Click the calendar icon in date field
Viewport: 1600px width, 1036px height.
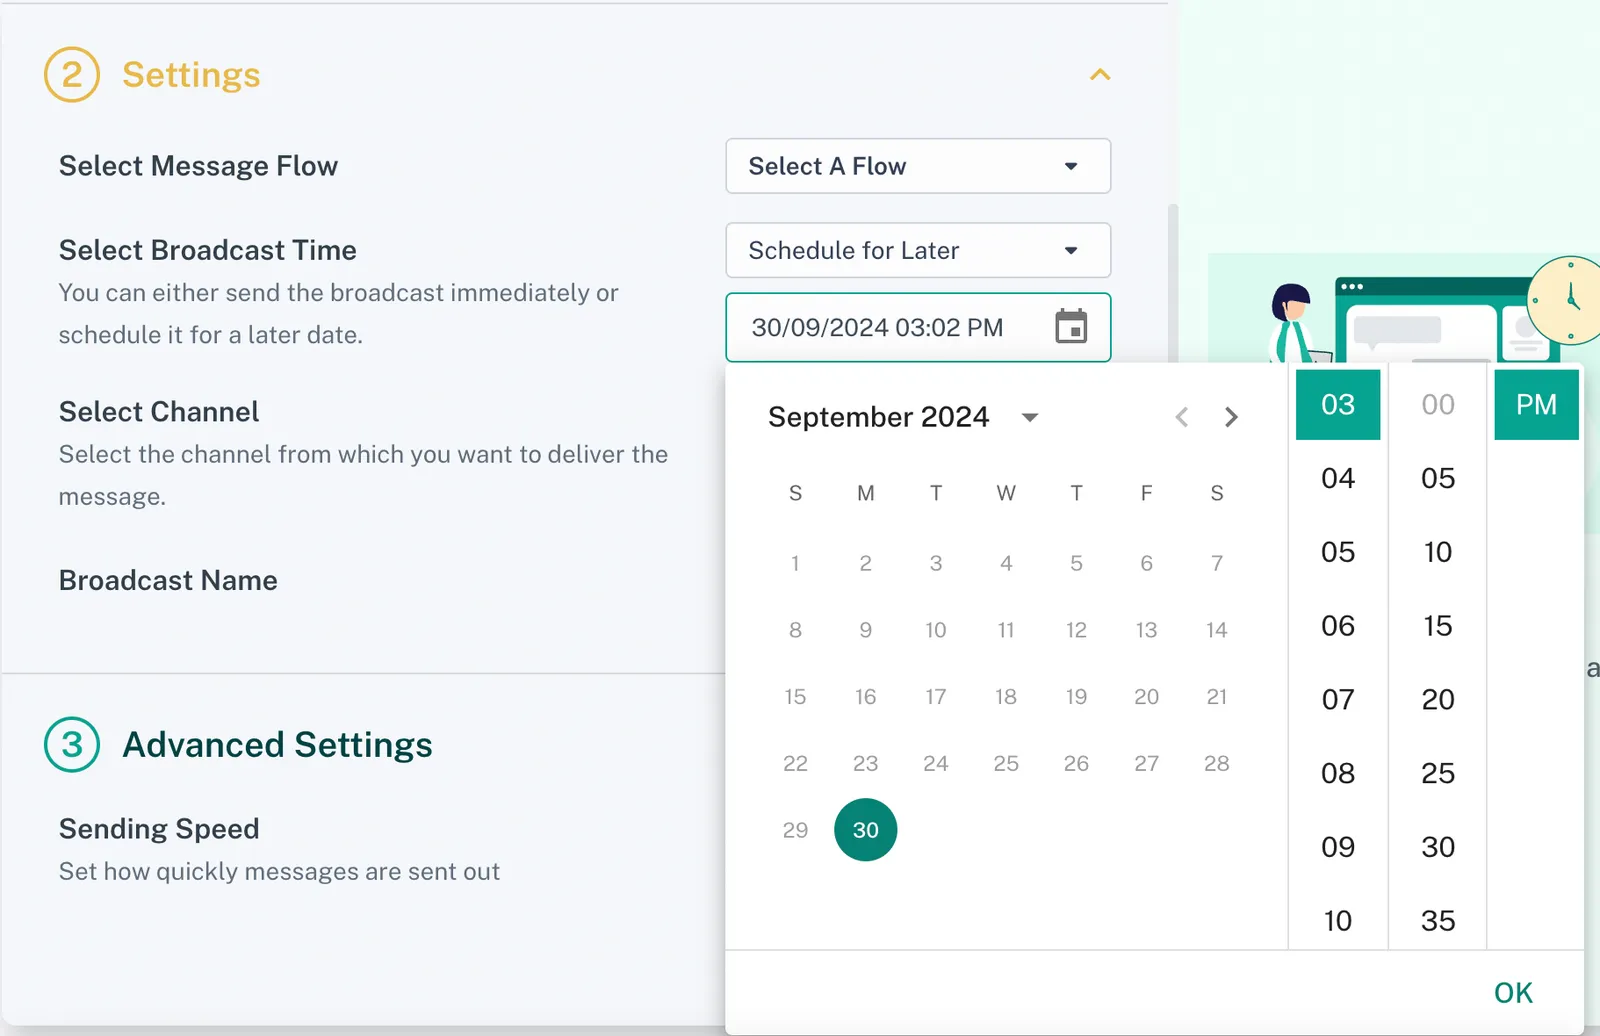[1070, 327]
